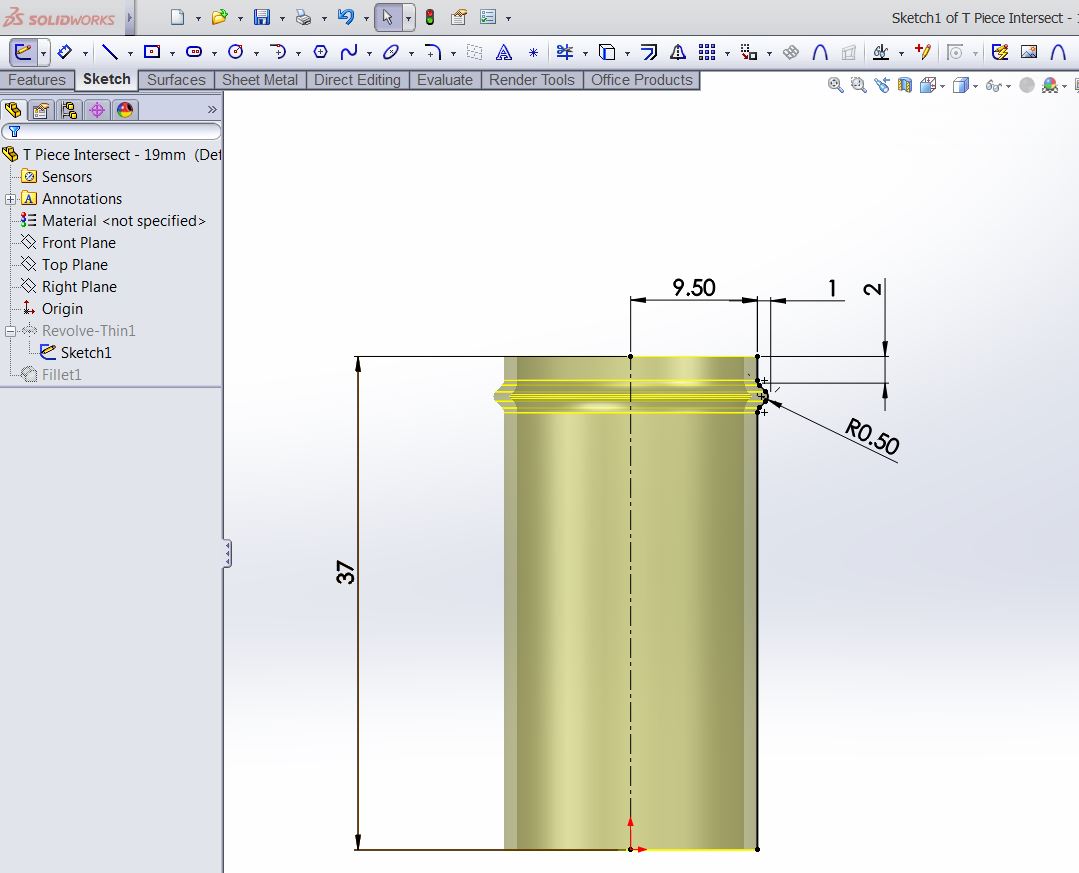Activate the Line sketch tool
1079x873 pixels.
110,52
